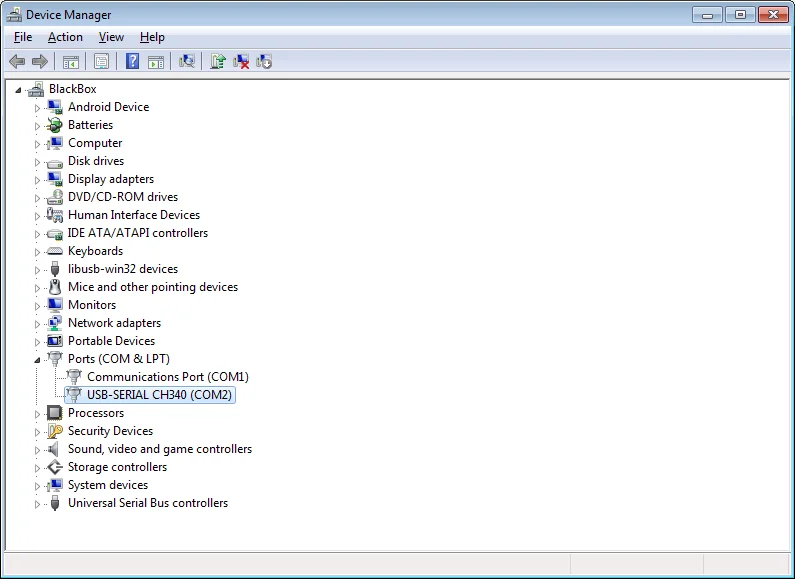Screen dimensions: 795x579
Task: Collapse the BlackBox root node
Action: (x=18, y=90)
